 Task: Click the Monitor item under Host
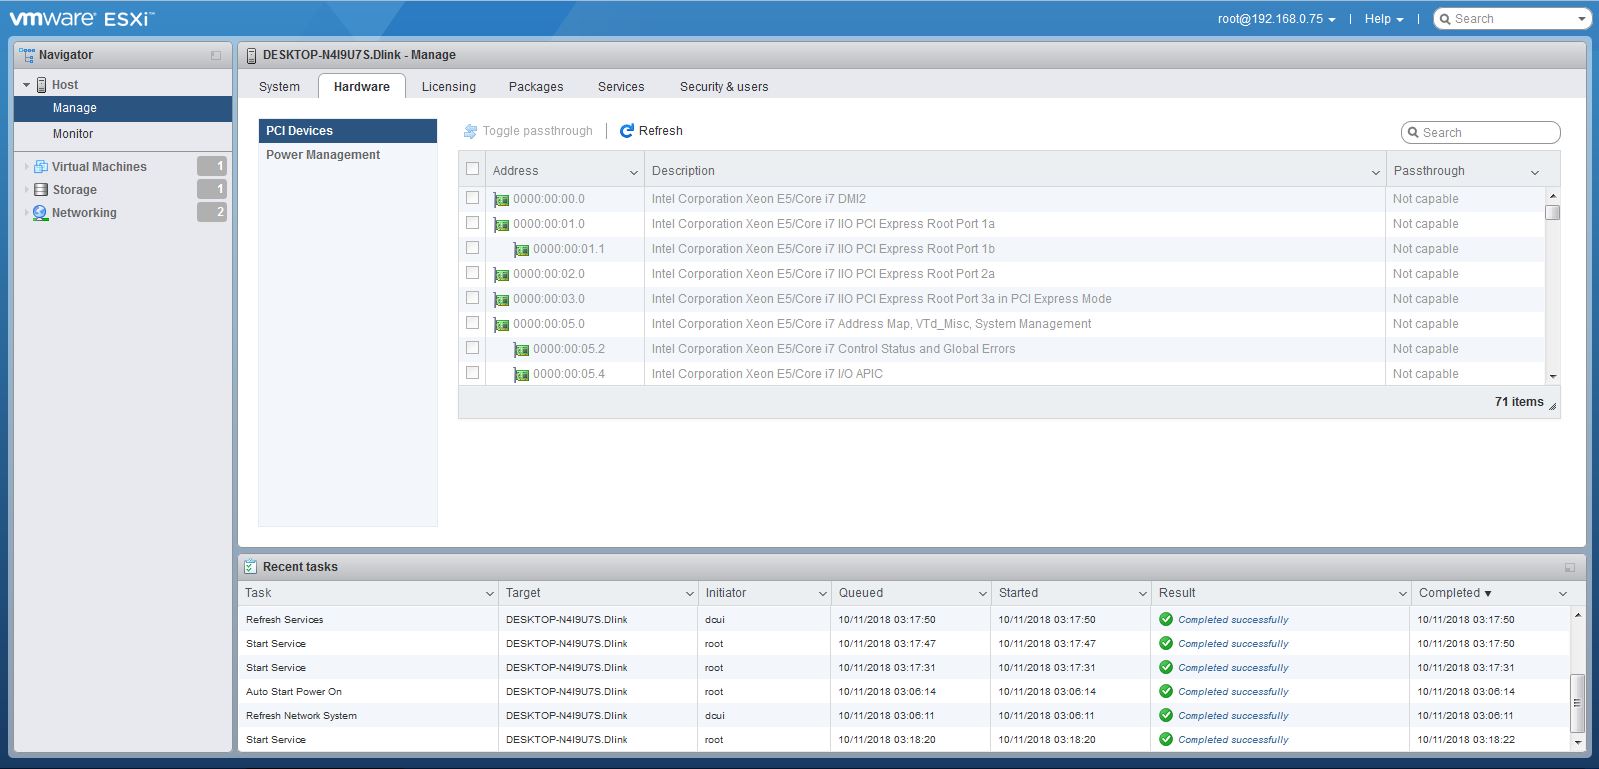coord(123,134)
